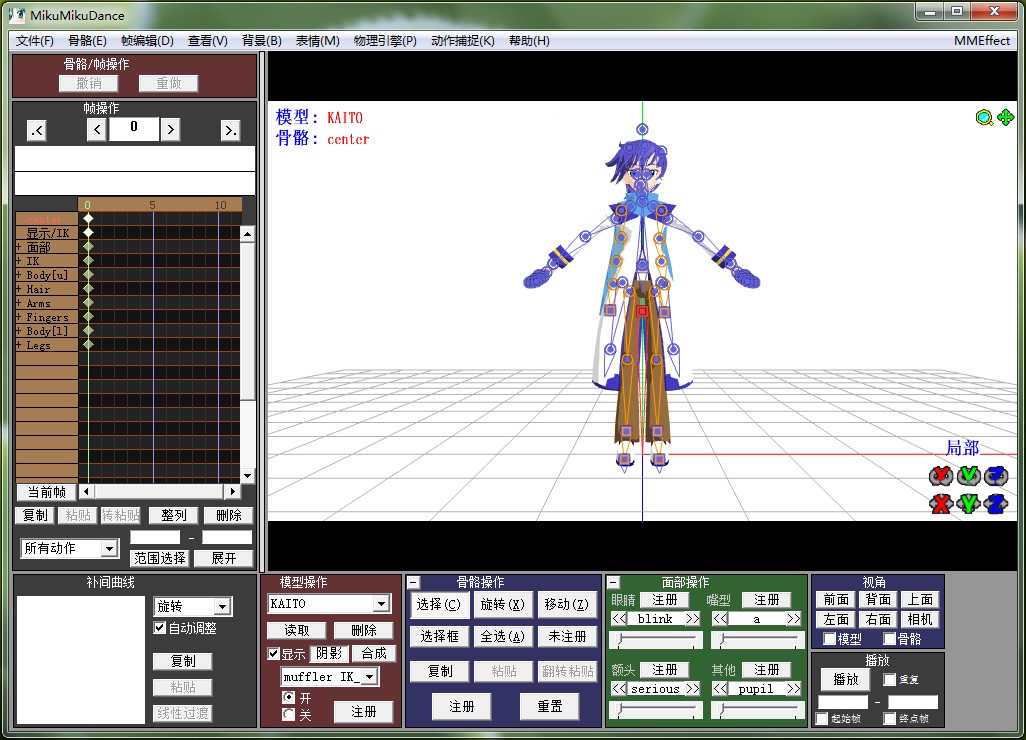This screenshot has width=1026, height=740.
Task: Toggle the 起始帧 checkbox
Action: tap(822, 718)
